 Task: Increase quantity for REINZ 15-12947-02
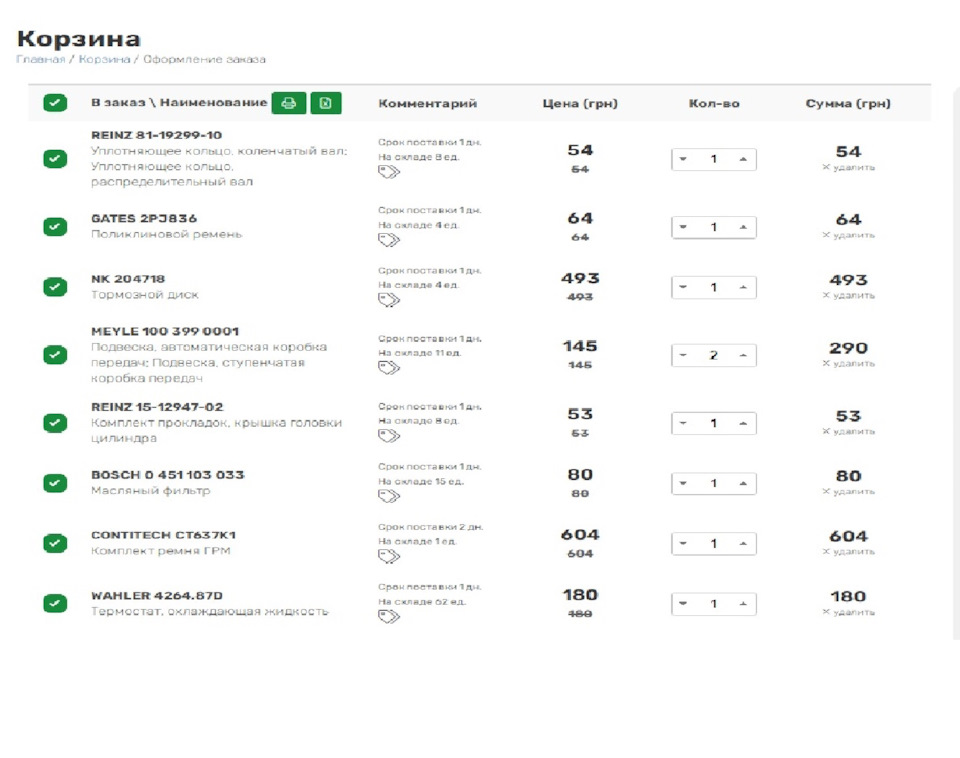pyautogui.click(x=743, y=423)
